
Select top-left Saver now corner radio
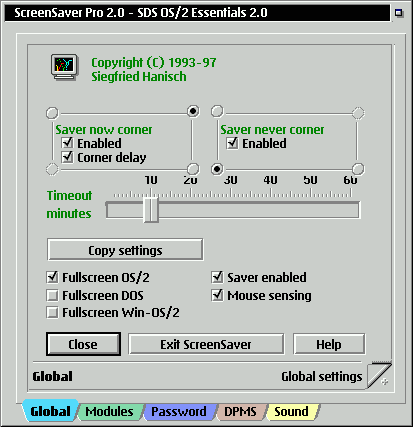pos(52,113)
